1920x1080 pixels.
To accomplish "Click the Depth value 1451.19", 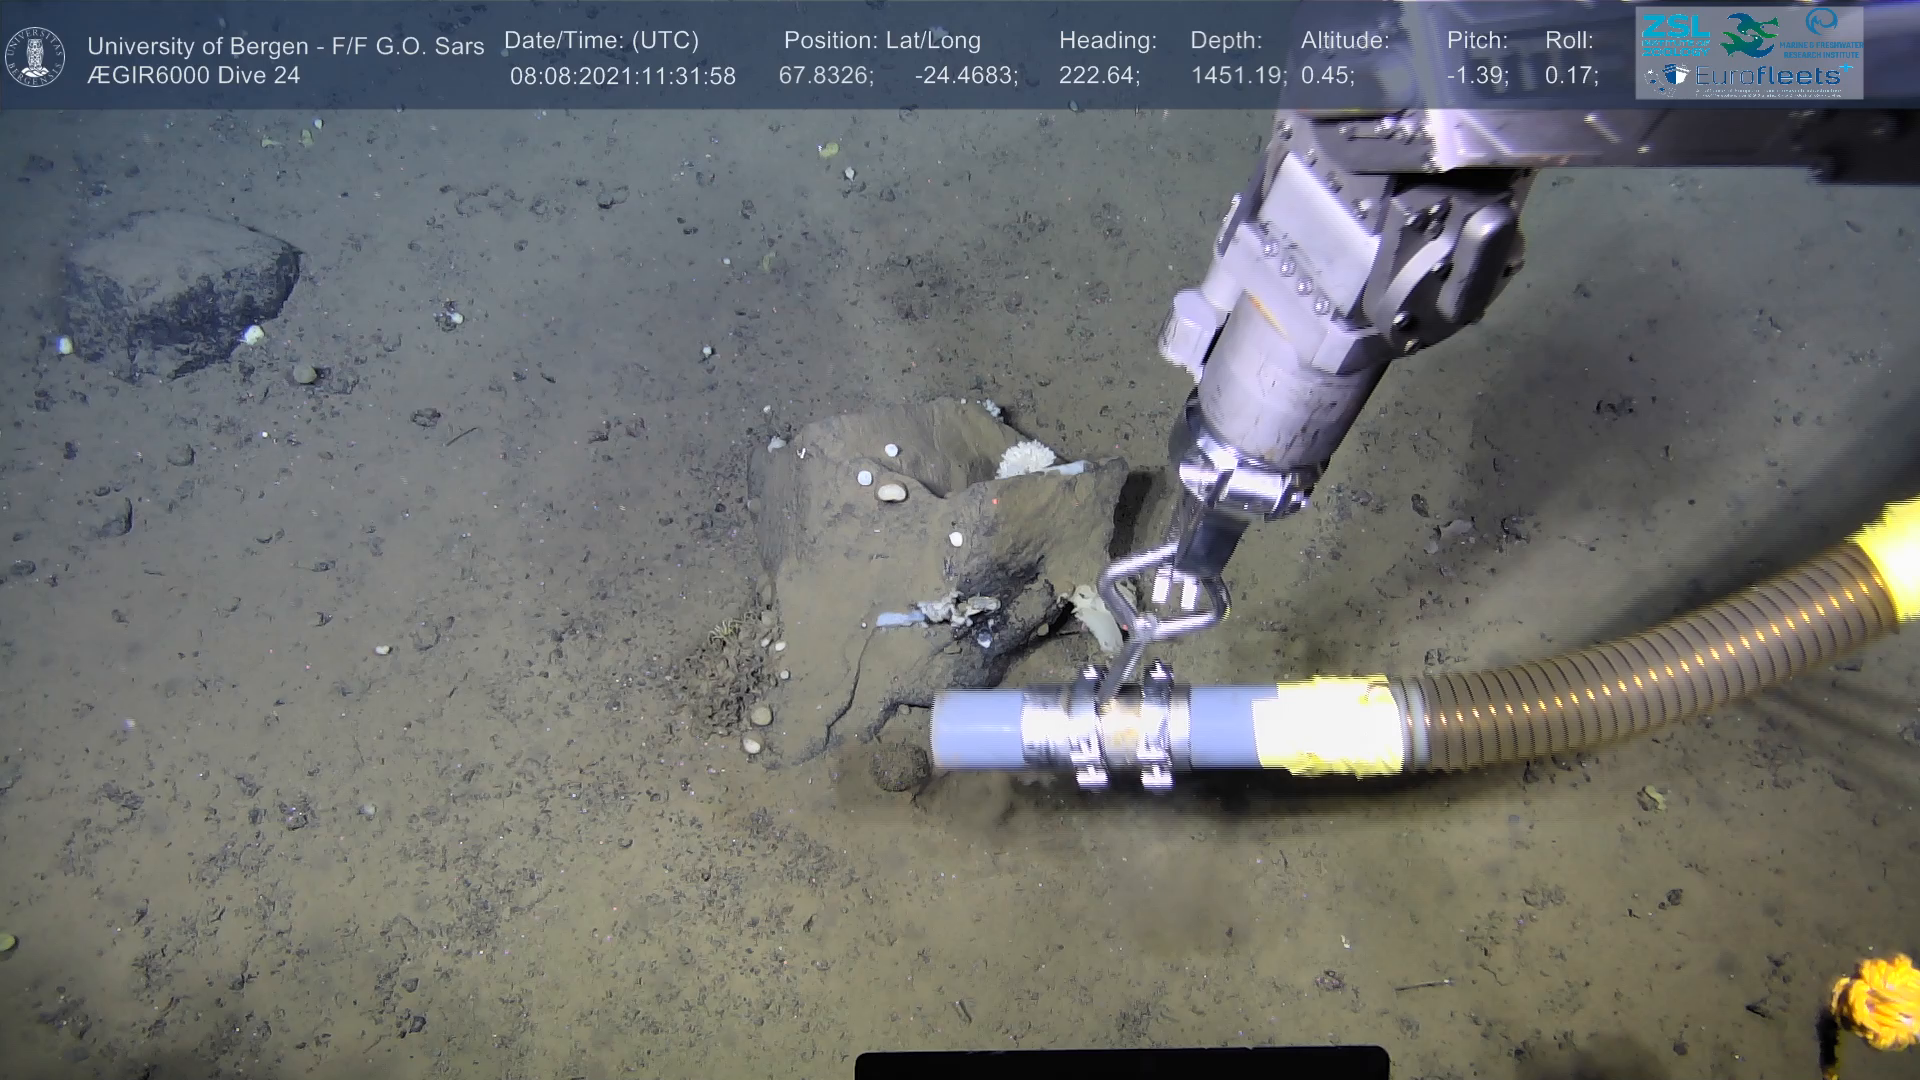I will [x=1237, y=76].
